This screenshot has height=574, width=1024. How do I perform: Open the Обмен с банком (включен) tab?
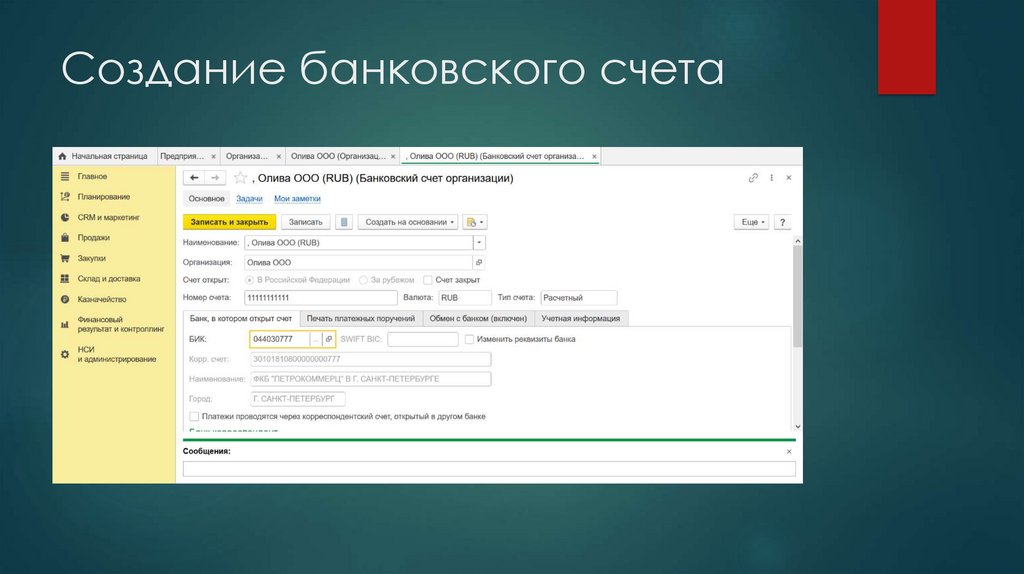click(478, 318)
